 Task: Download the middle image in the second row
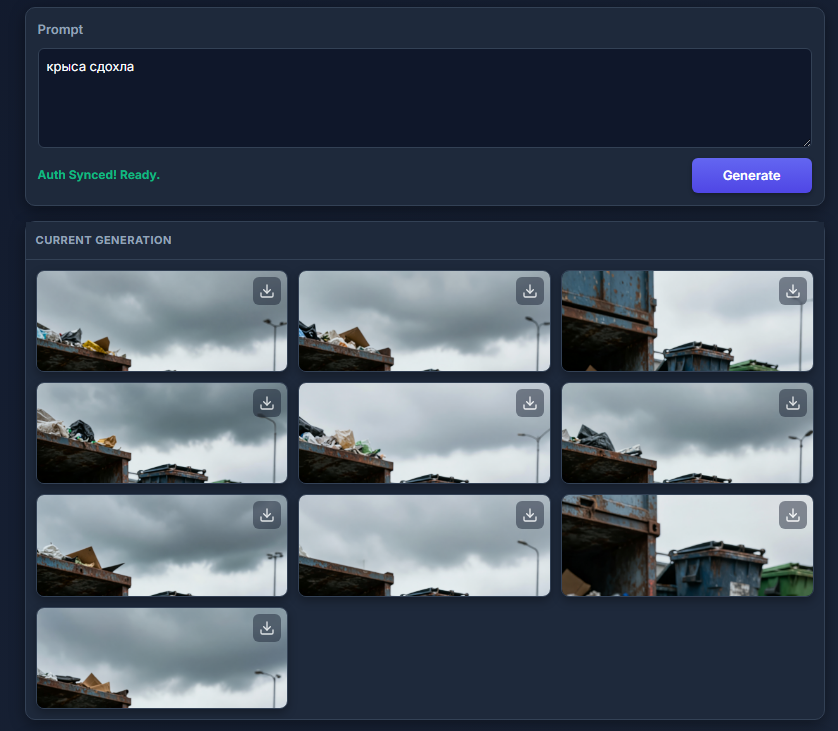(x=530, y=403)
